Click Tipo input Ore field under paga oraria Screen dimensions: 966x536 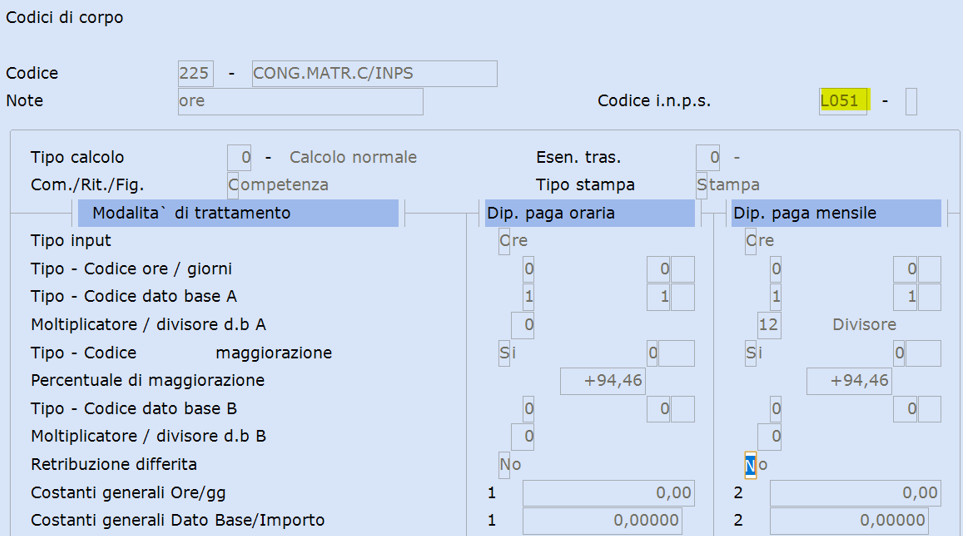[504, 241]
